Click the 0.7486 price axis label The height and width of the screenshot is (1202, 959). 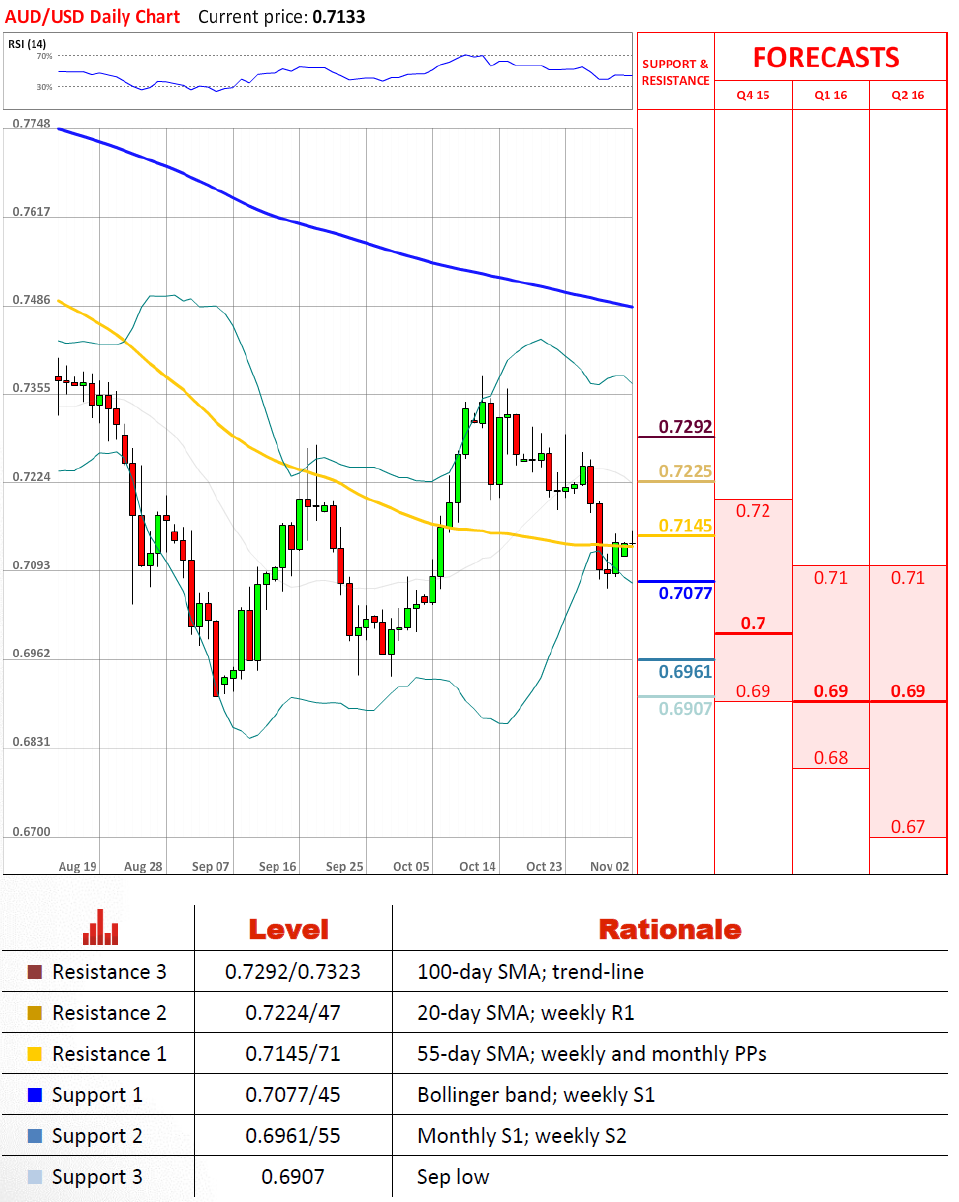[x=31, y=300]
